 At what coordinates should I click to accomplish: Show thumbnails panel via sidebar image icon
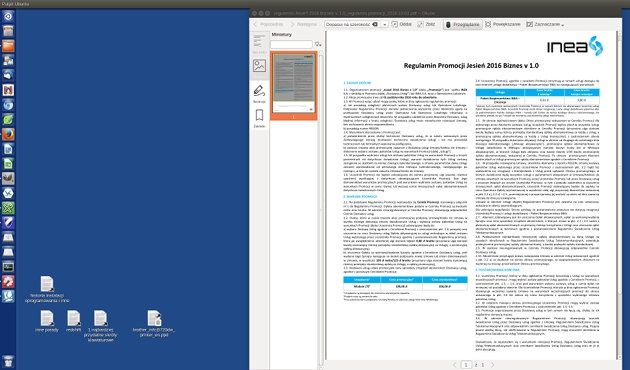pos(259,65)
